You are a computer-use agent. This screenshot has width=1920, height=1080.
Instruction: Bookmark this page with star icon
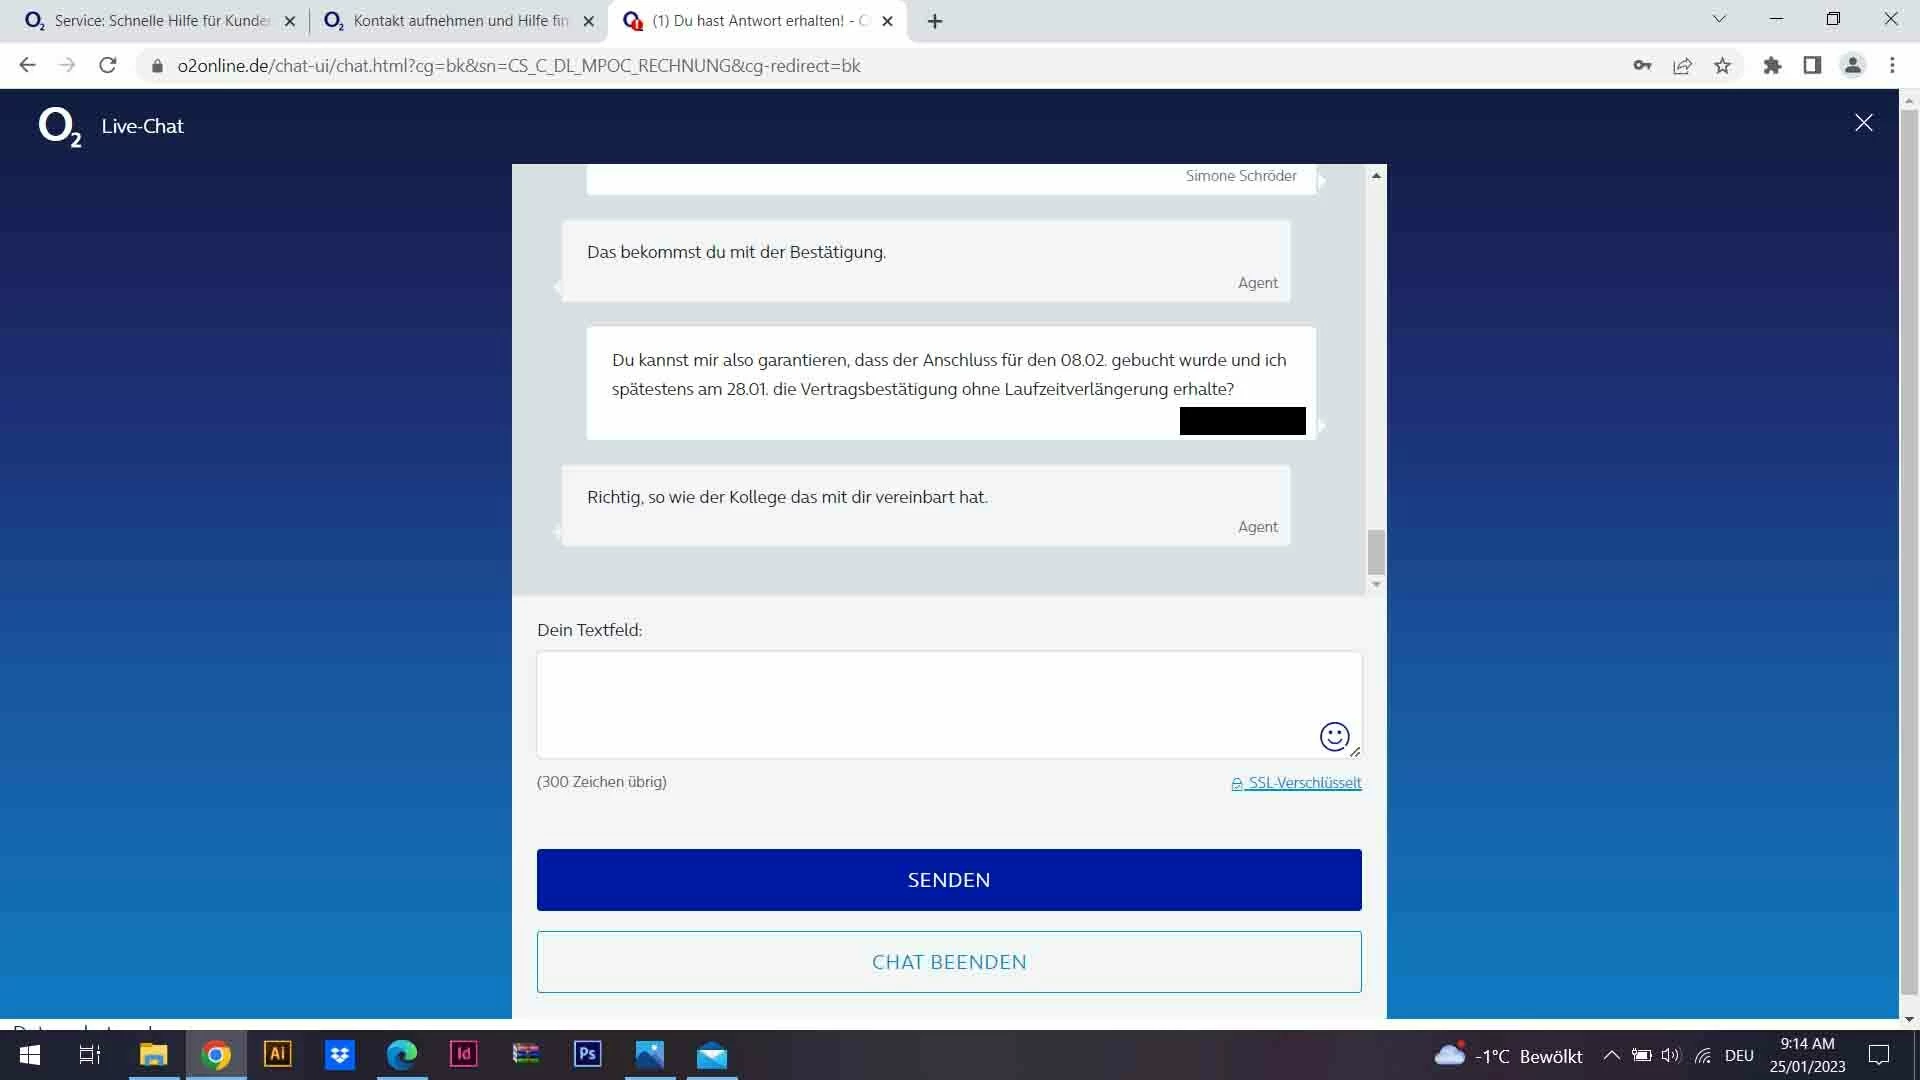point(1722,66)
